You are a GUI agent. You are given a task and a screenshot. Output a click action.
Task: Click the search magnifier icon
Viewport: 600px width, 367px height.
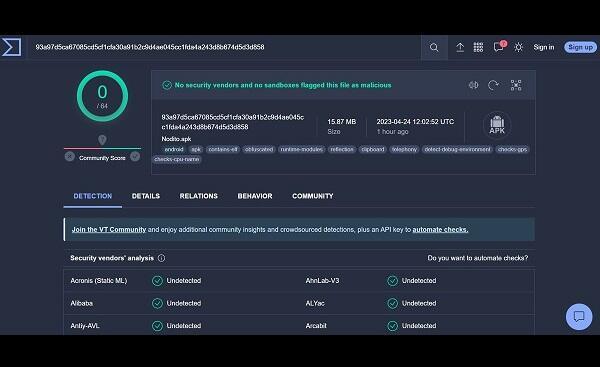434,47
